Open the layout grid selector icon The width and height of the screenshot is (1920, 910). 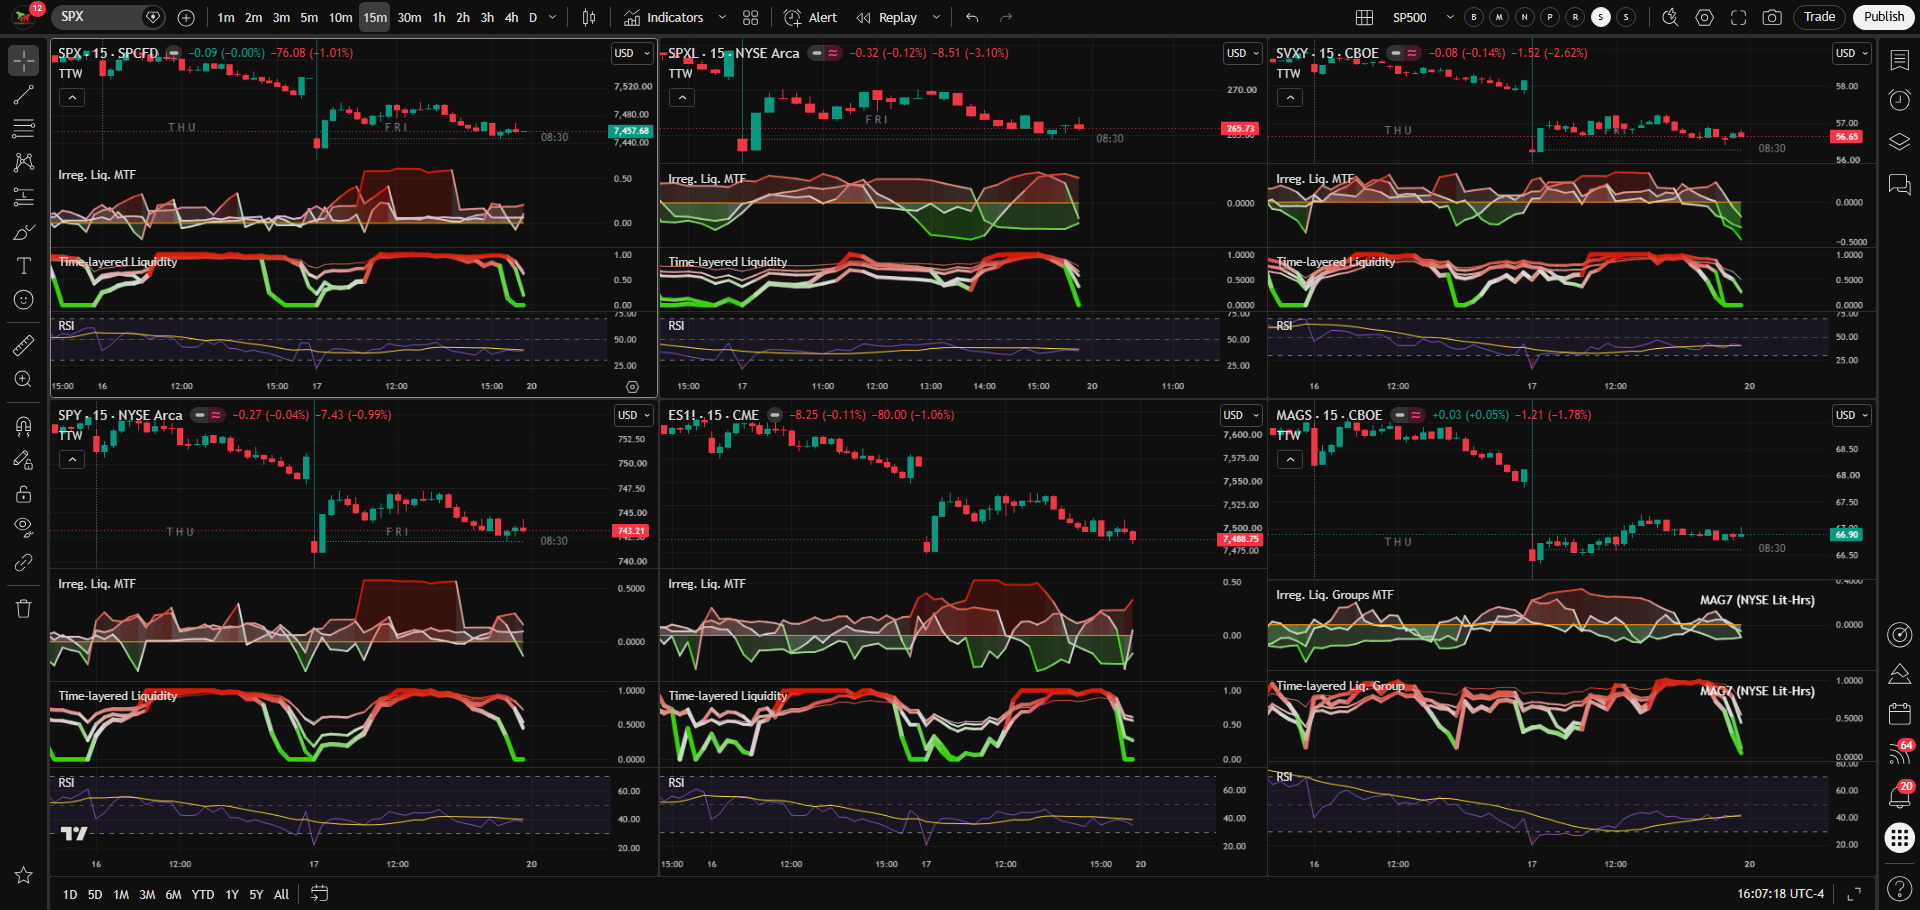click(1364, 17)
